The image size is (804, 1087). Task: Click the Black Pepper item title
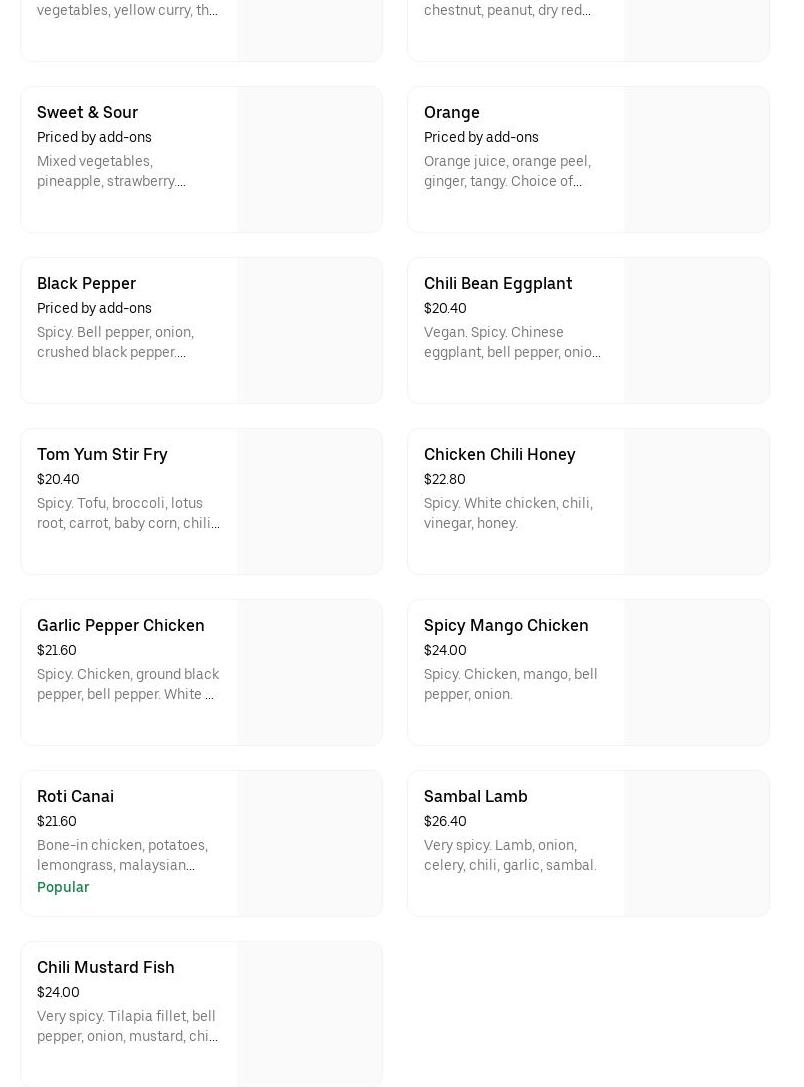click(x=86, y=283)
